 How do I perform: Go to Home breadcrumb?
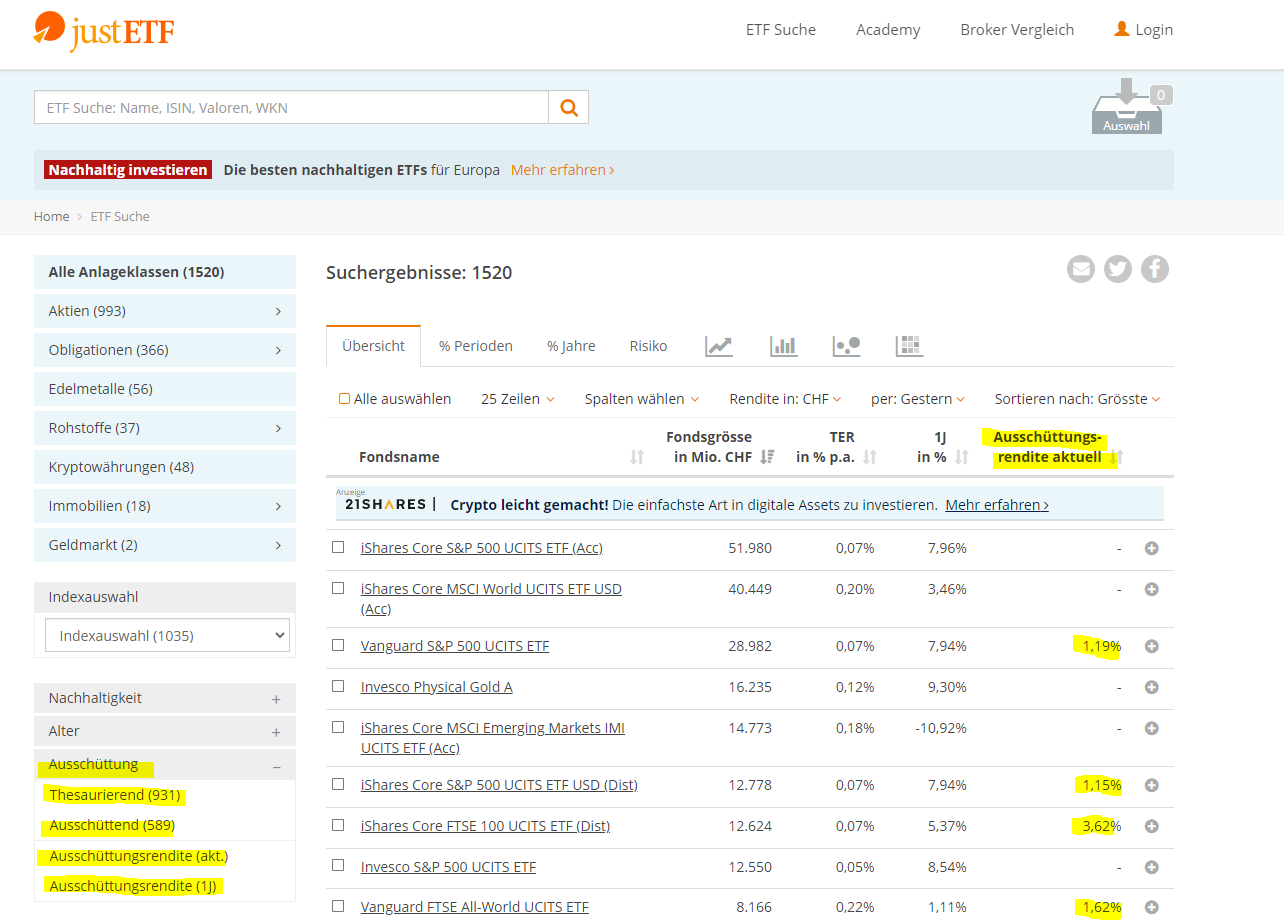pos(52,216)
